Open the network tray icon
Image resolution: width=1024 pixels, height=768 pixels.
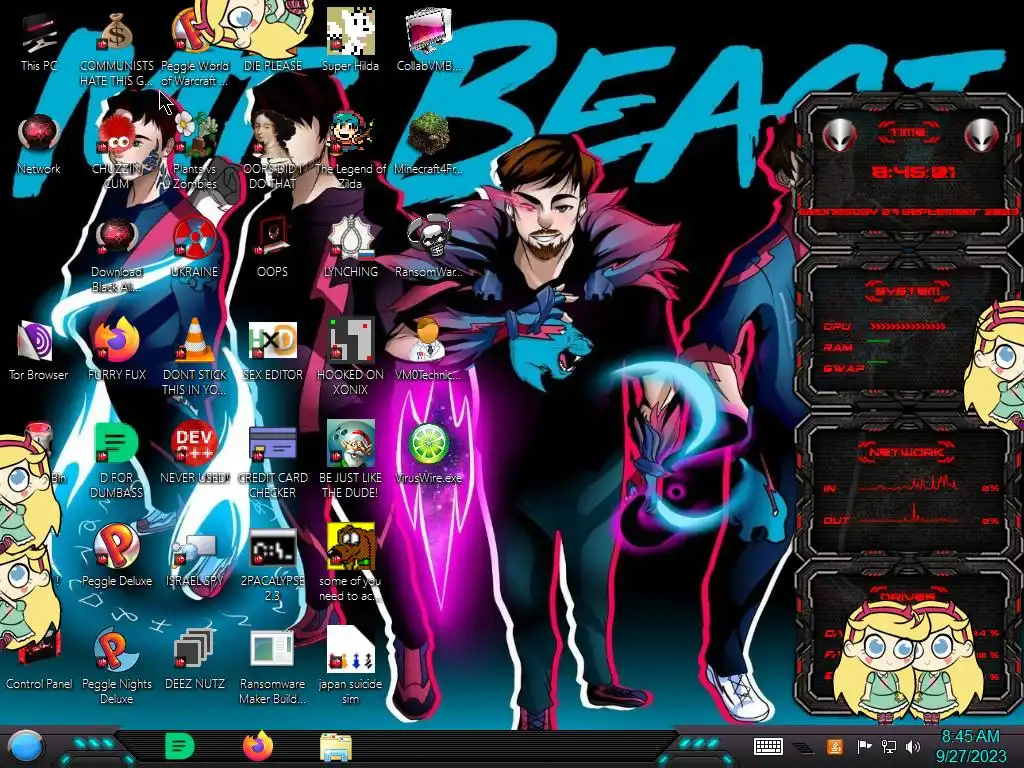click(888, 746)
